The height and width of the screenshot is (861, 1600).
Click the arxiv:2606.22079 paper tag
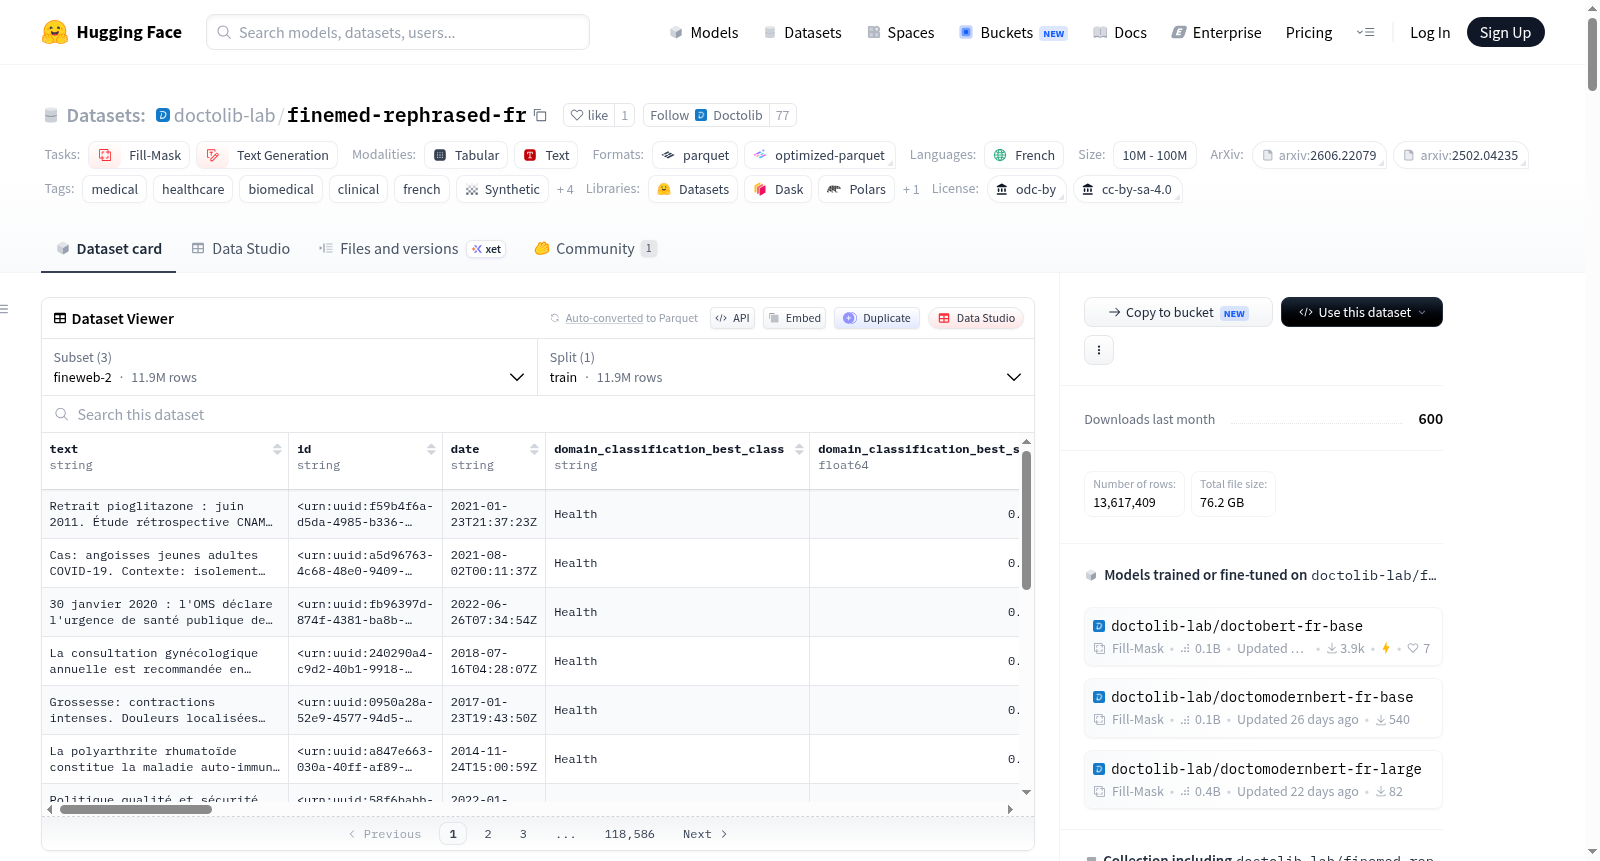pos(1319,155)
